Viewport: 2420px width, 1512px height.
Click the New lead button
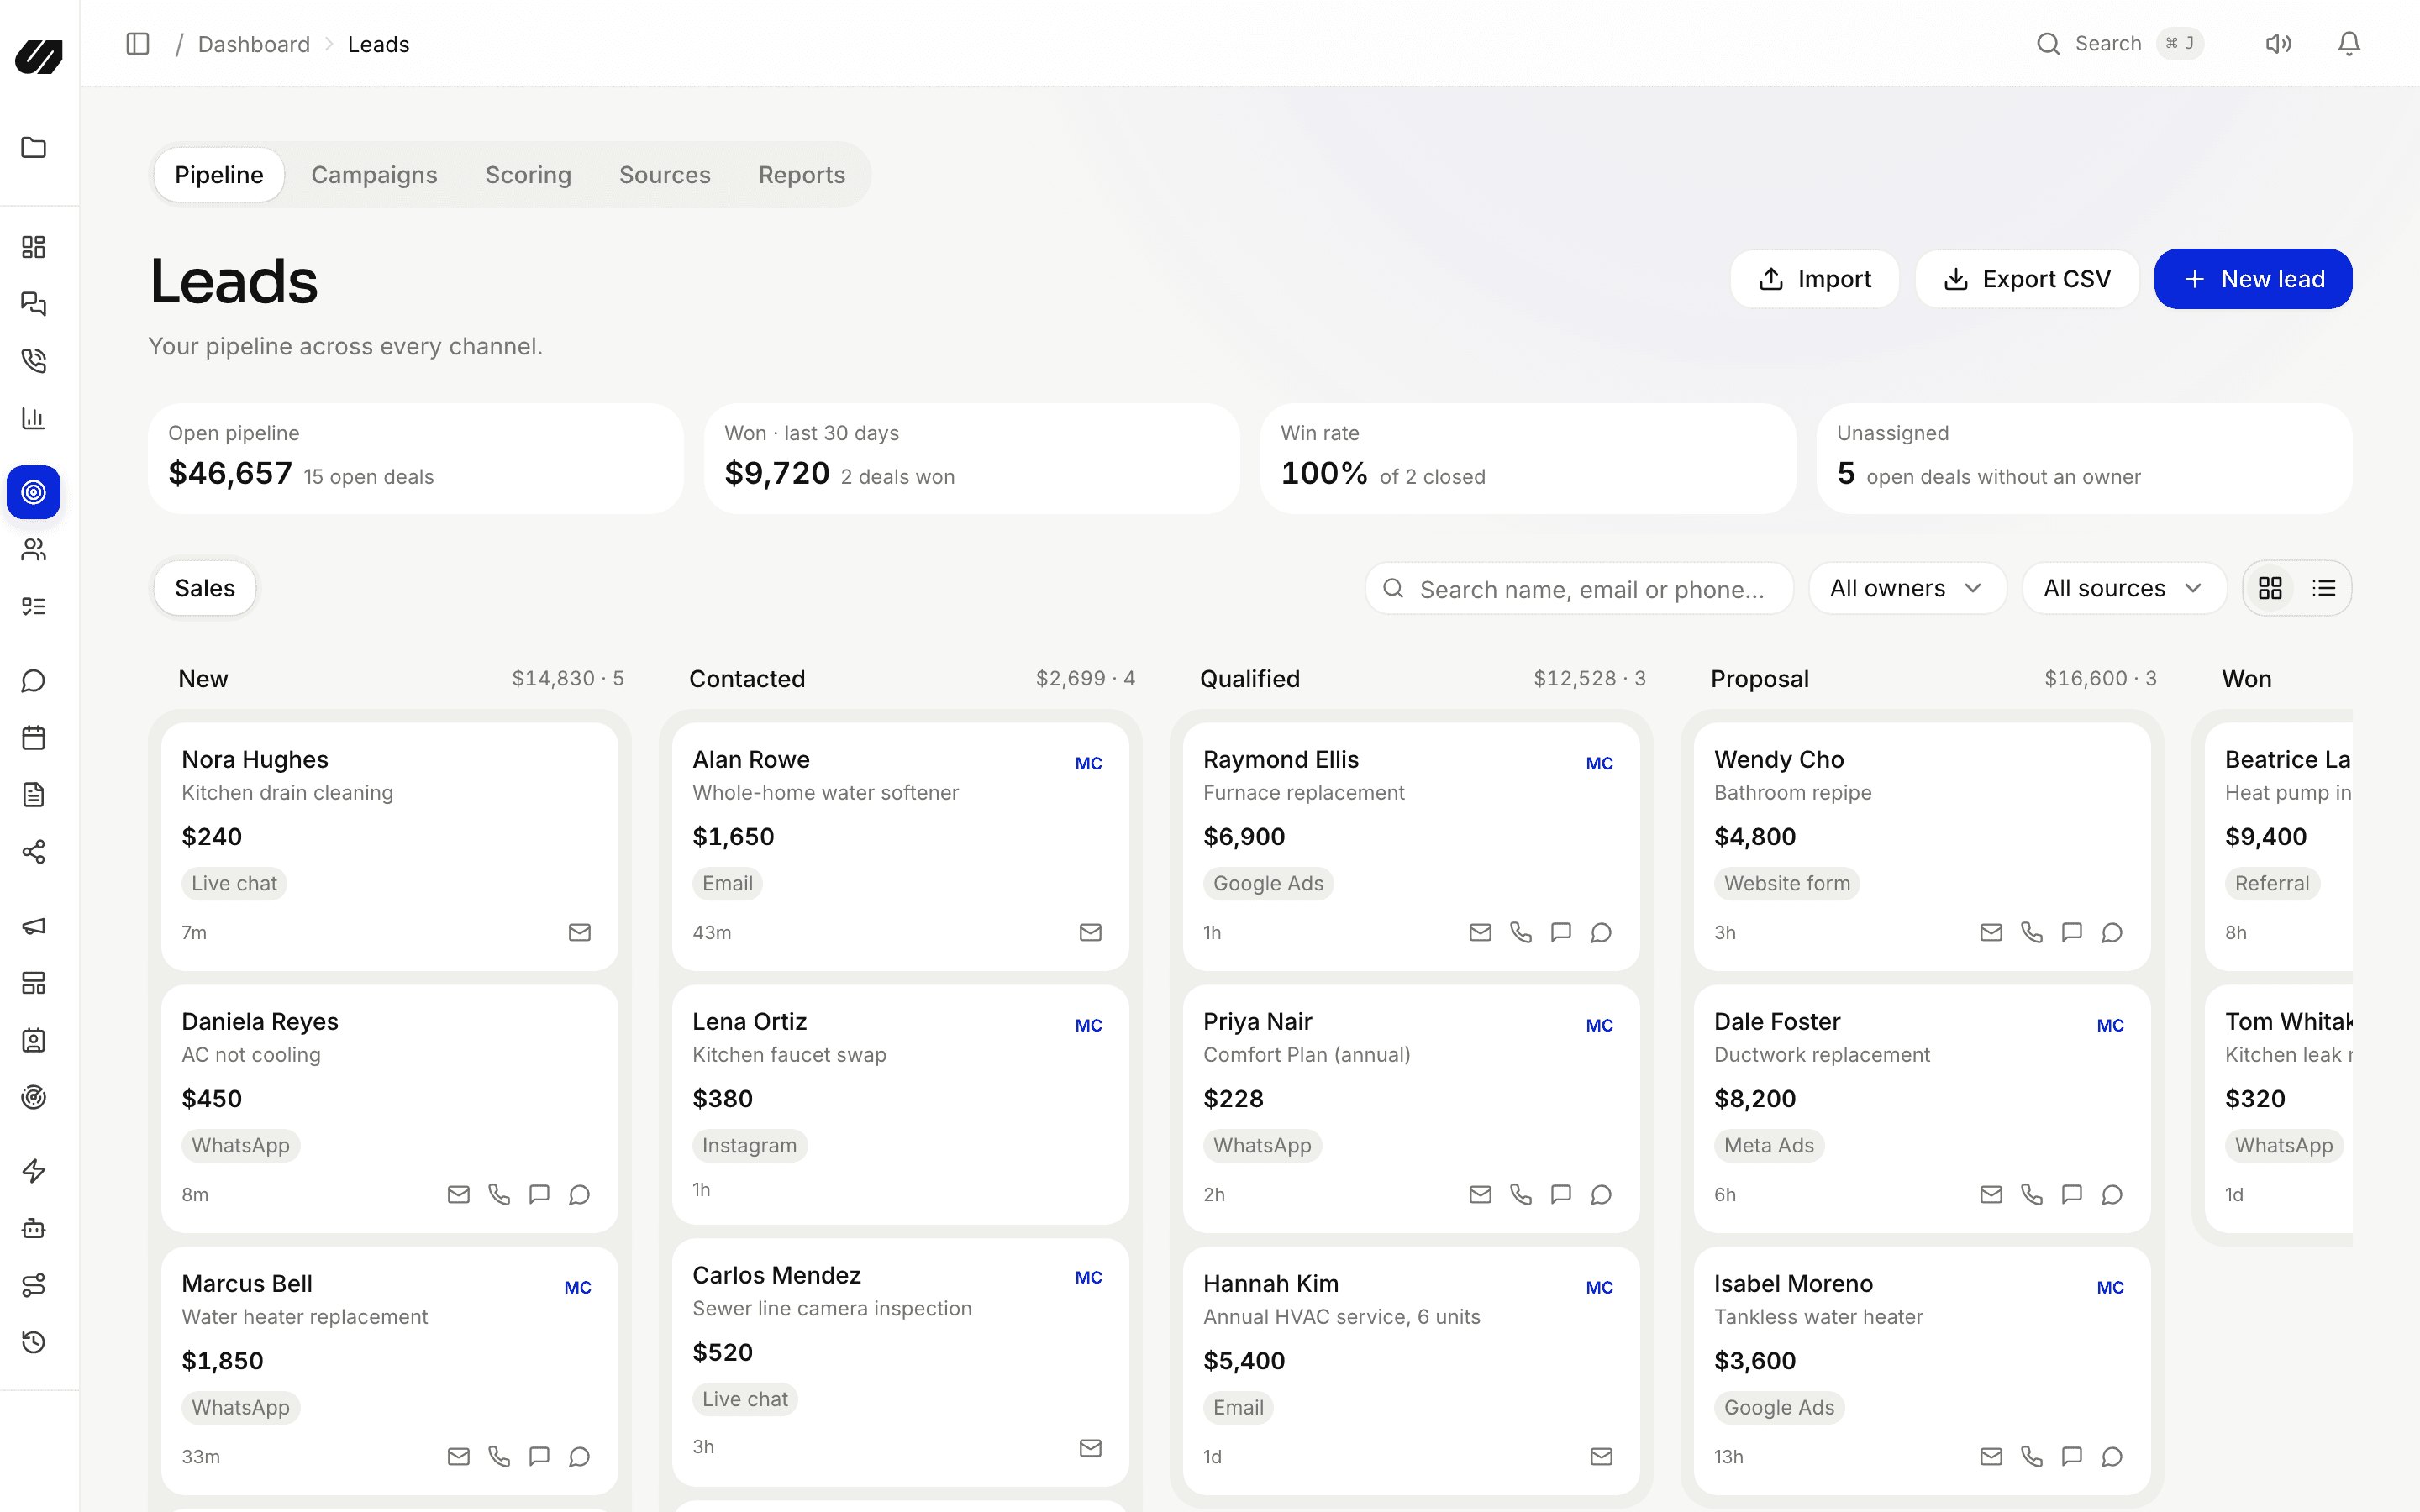click(x=2253, y=279)
